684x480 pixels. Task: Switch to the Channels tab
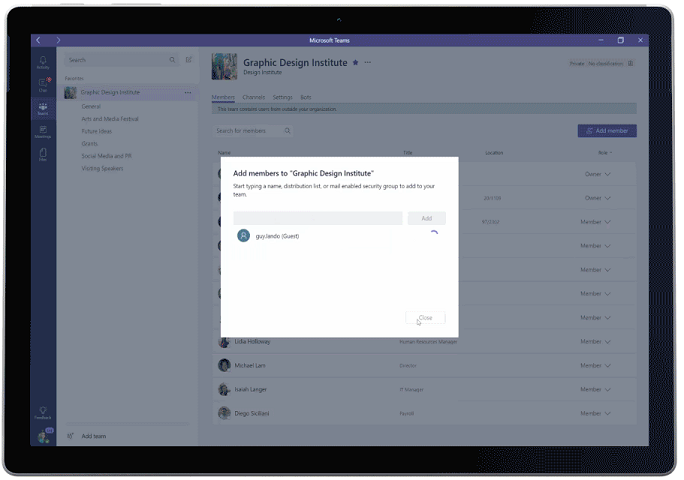click(253, 97)
